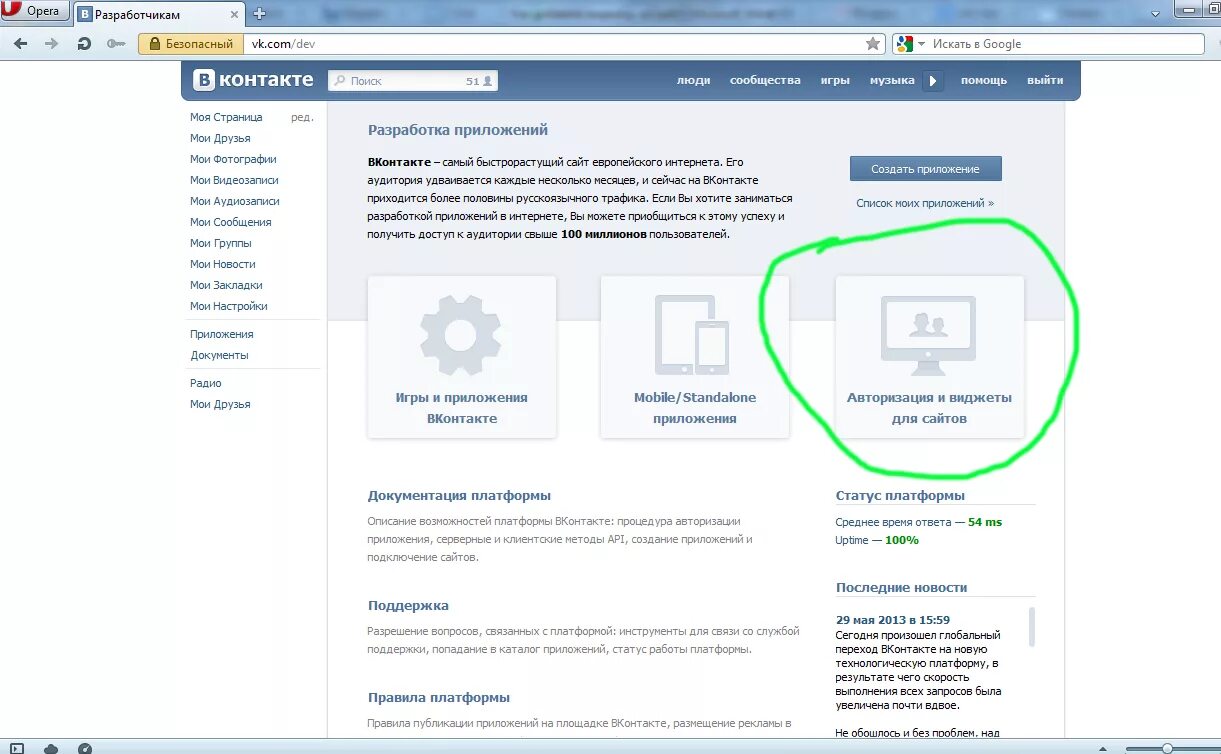Open Mobile/Standalone приложения label
The image size is (1221, 754).
(x=695, y=408)
